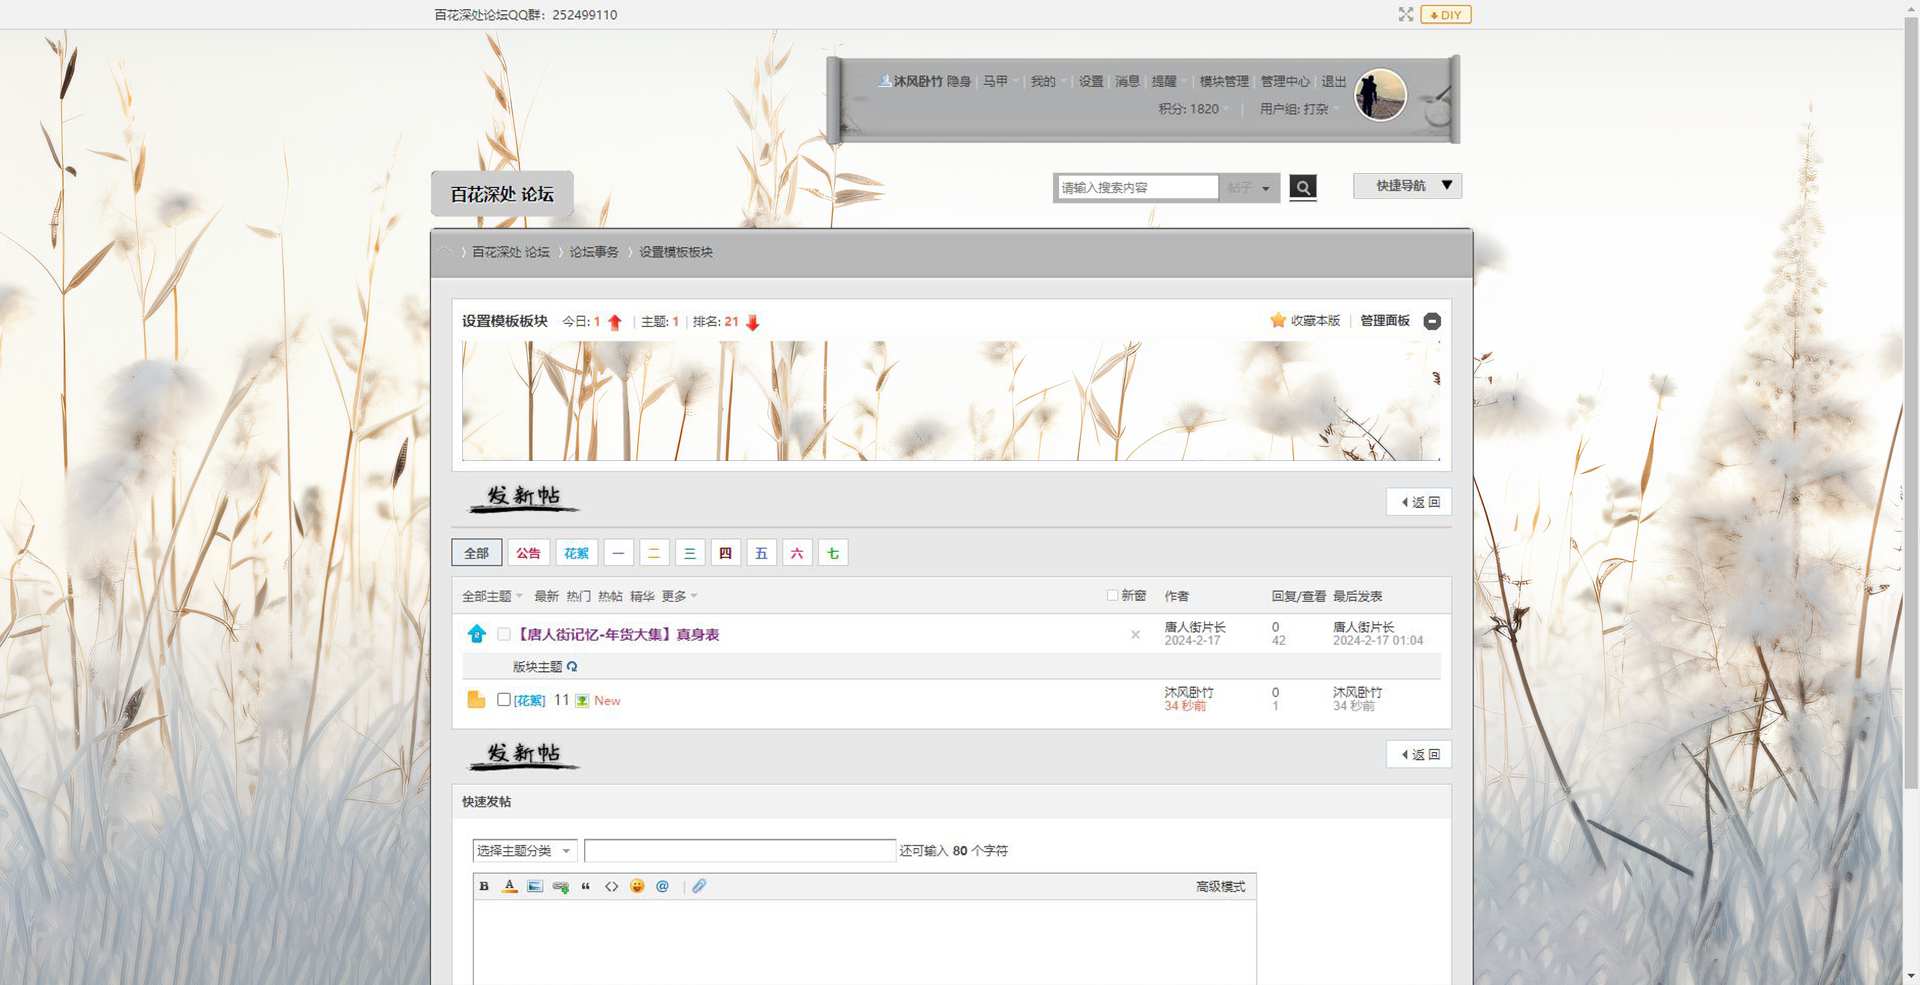Toggle the 新窗 new window checkbox
Viewport: 1920px width, 985px height.
pos(1112,595)
